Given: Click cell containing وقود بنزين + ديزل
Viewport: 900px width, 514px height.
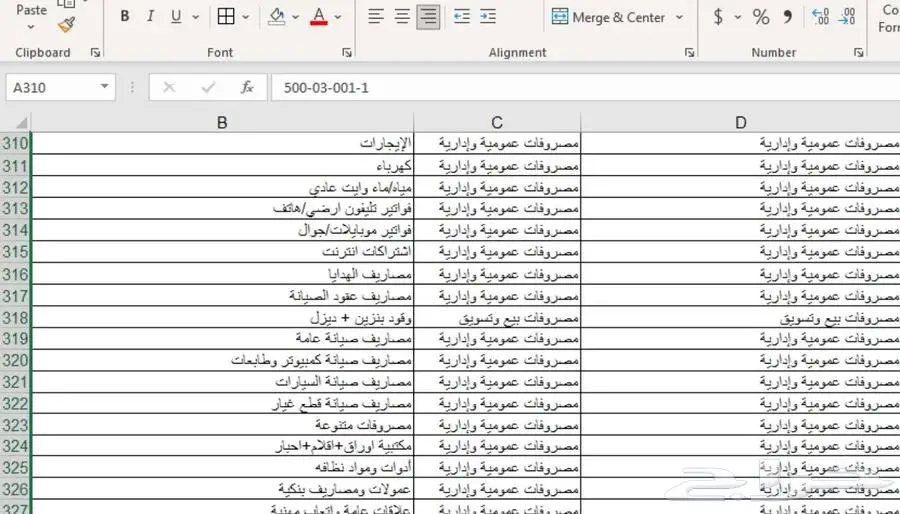Looking at the screenshot, I should pos(222,317).
